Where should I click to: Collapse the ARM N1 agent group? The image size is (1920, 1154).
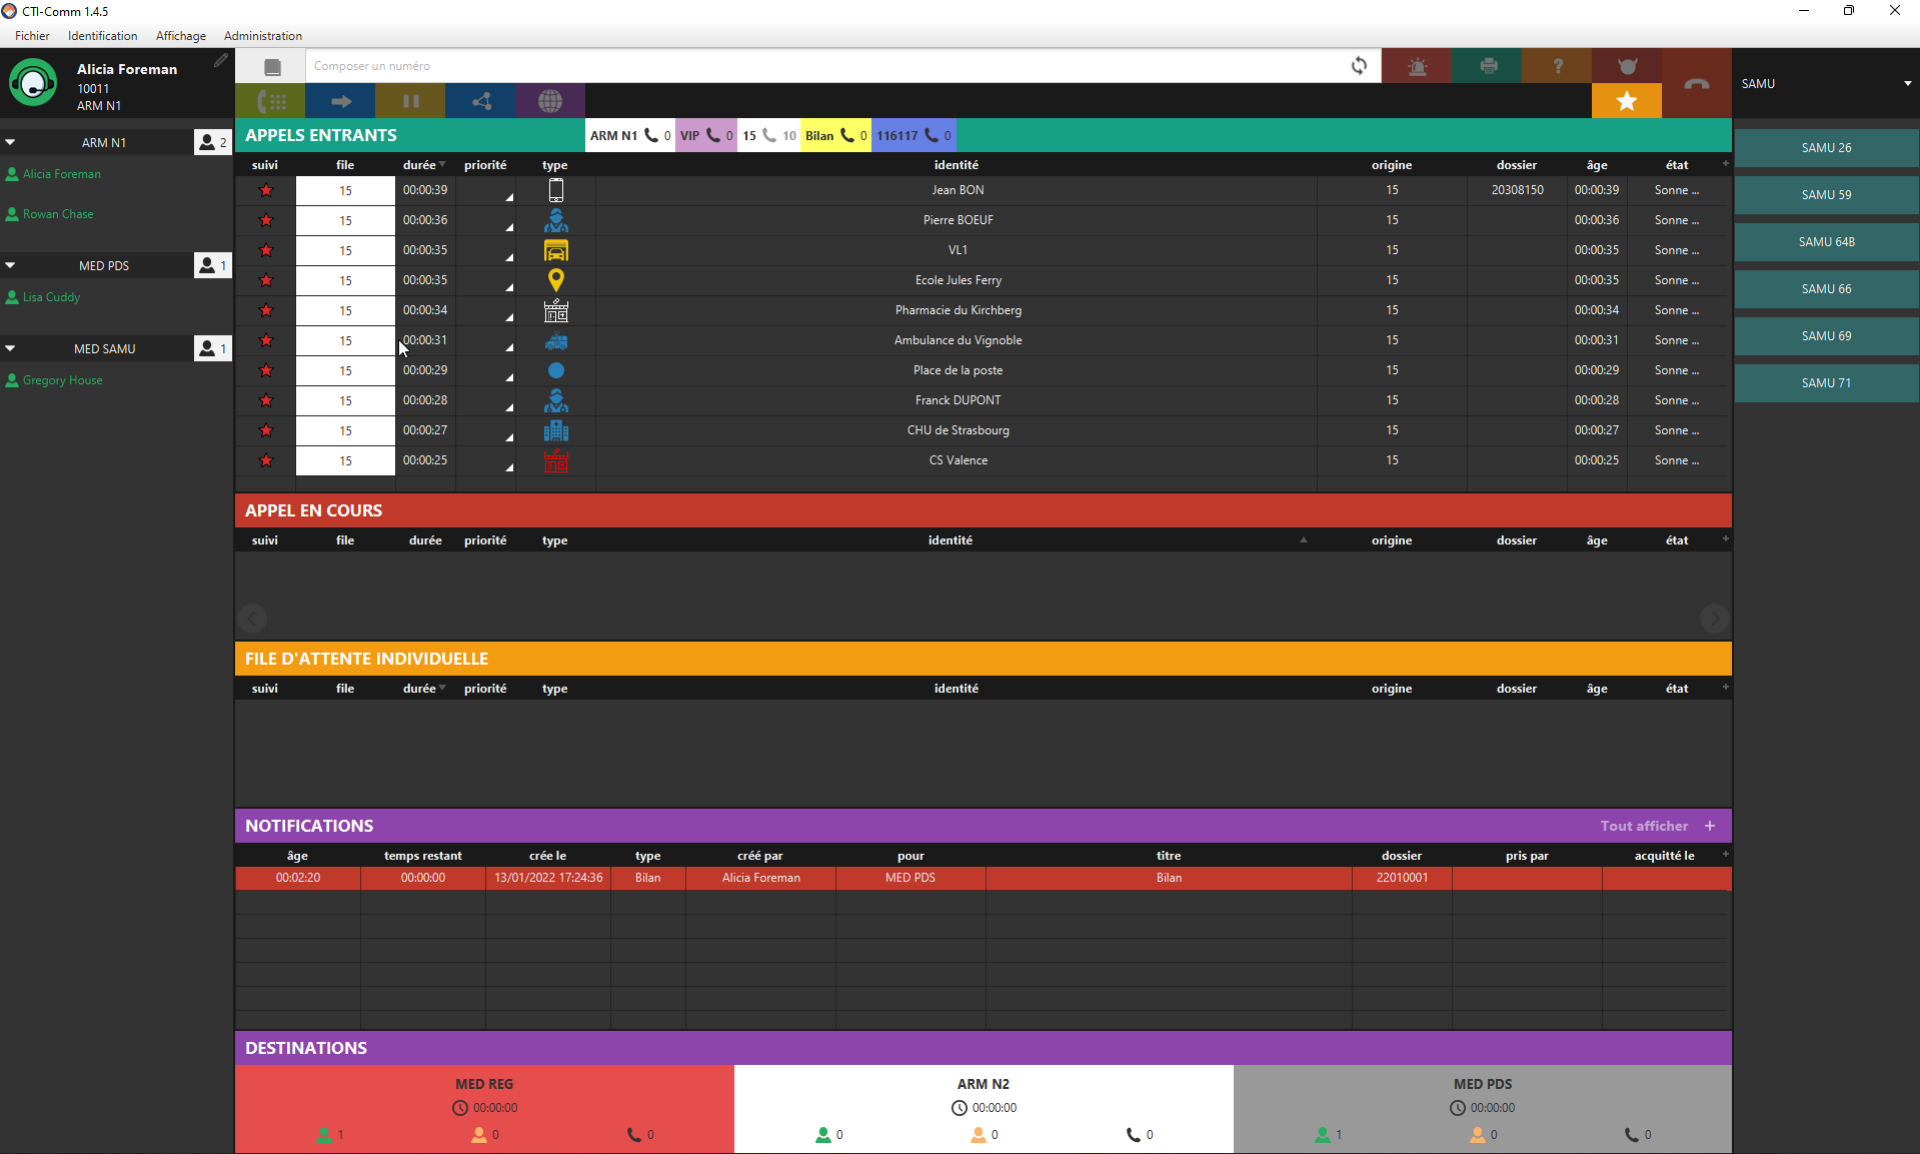click(10, 142)
